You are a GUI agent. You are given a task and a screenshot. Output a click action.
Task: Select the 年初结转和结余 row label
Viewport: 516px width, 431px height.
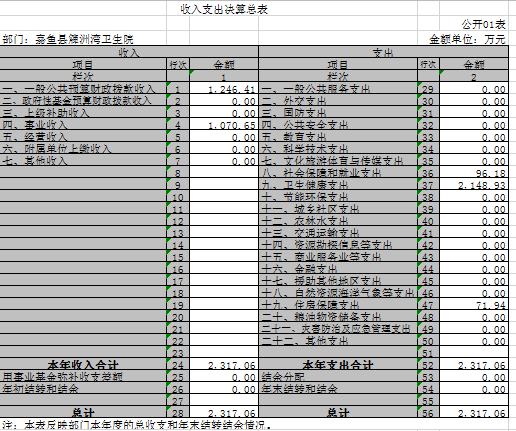point(83,388)
